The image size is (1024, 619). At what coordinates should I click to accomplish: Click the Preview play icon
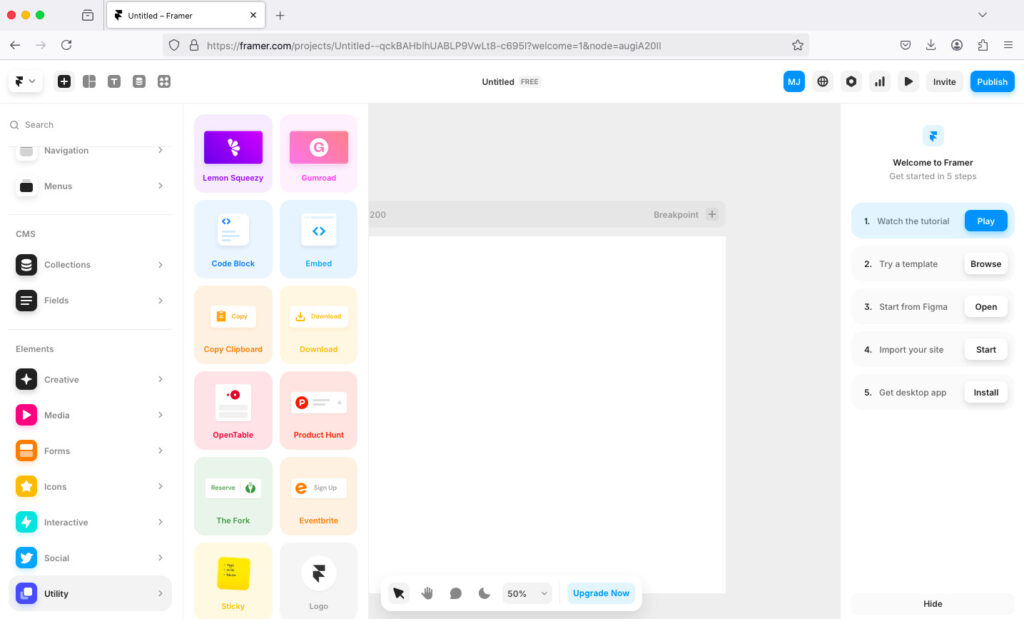coord(908,82)
